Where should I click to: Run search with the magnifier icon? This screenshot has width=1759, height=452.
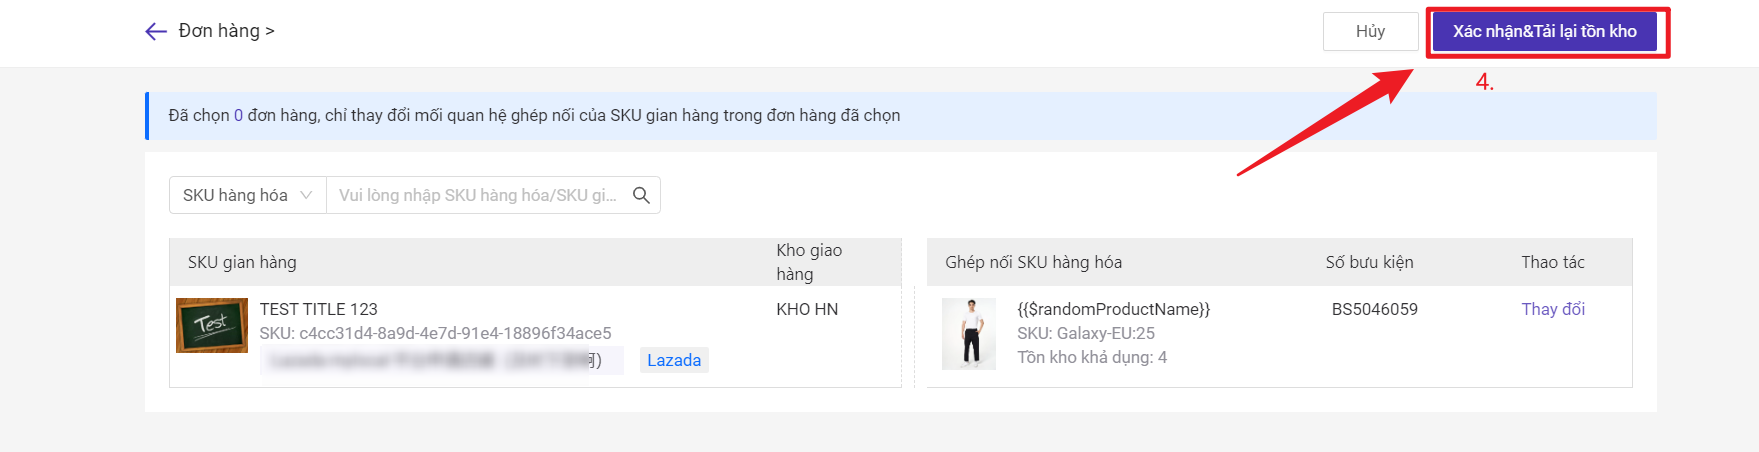click(x=641, y=195)
